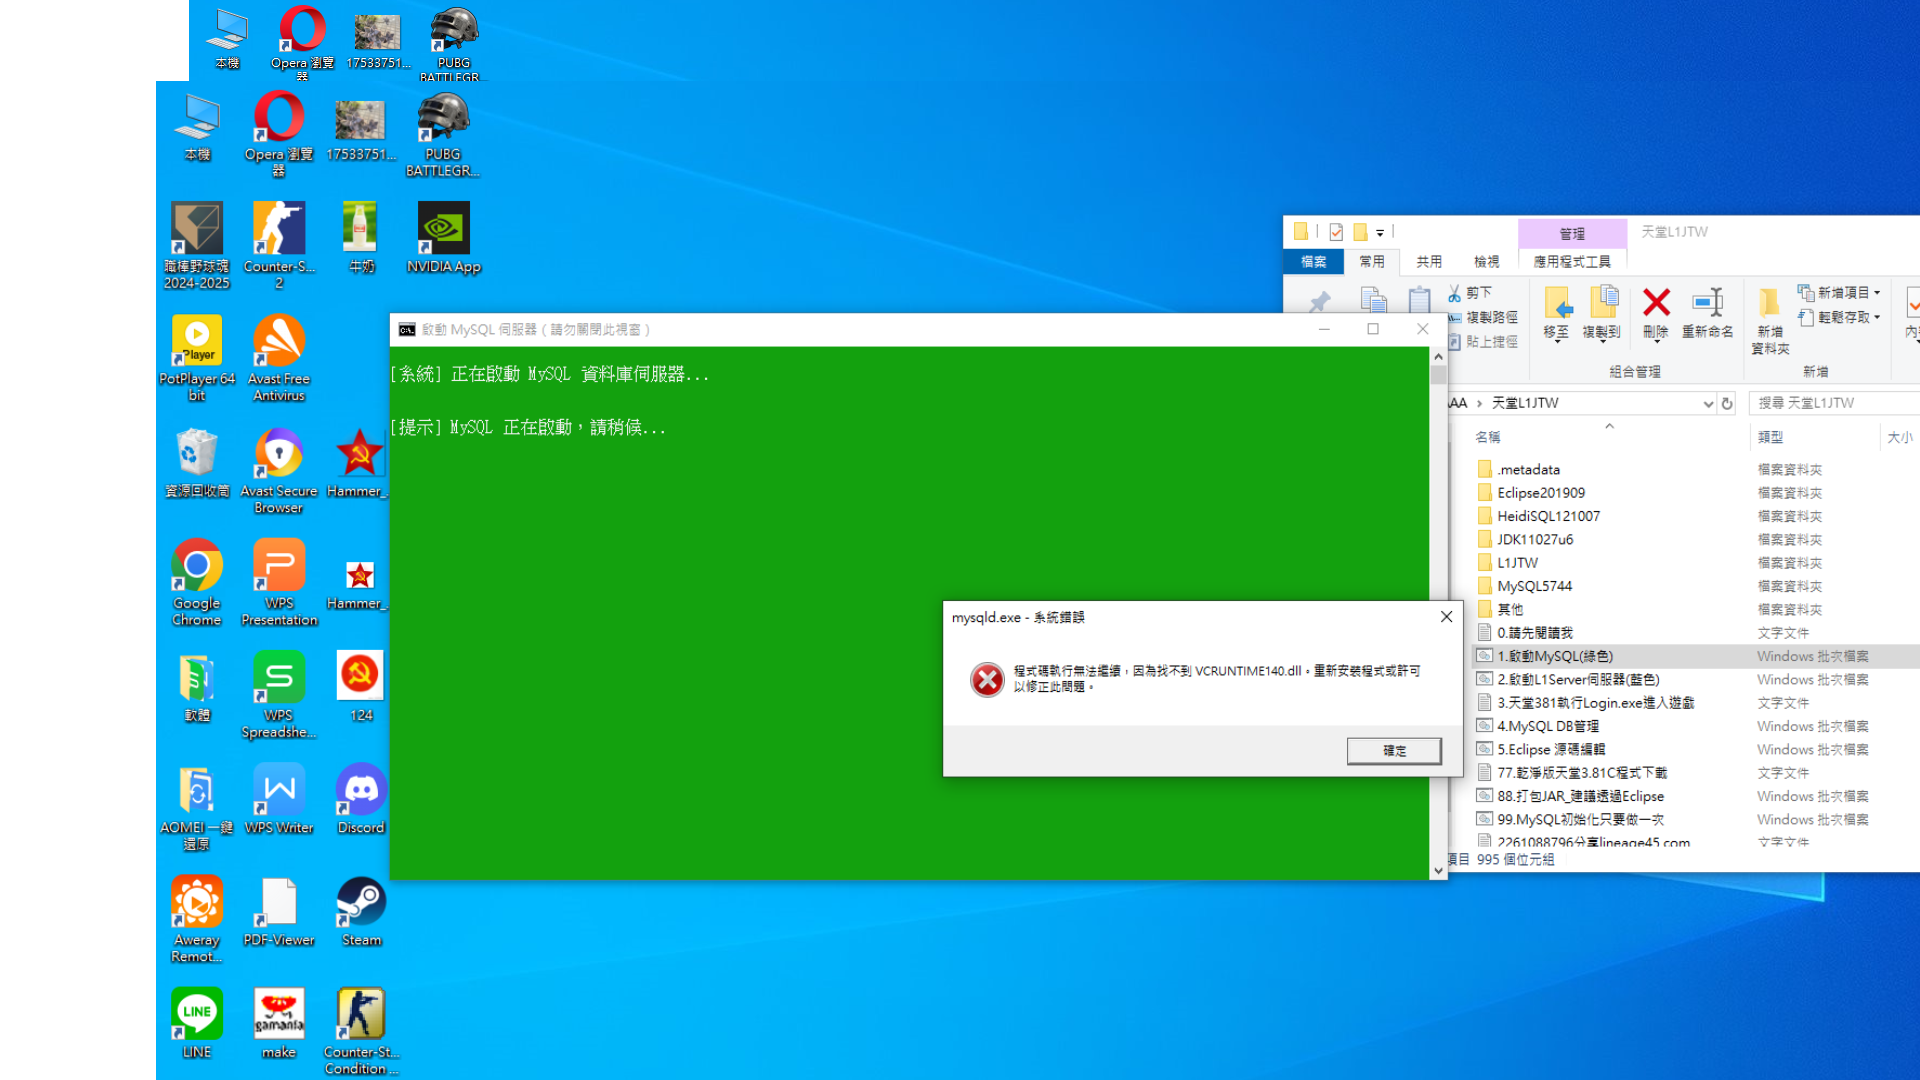Image resolution: width=1920 pixels, height=1080 pixels.
Task: Sort files by the 名稱 column header
Action: click(x=1488, y=437)
